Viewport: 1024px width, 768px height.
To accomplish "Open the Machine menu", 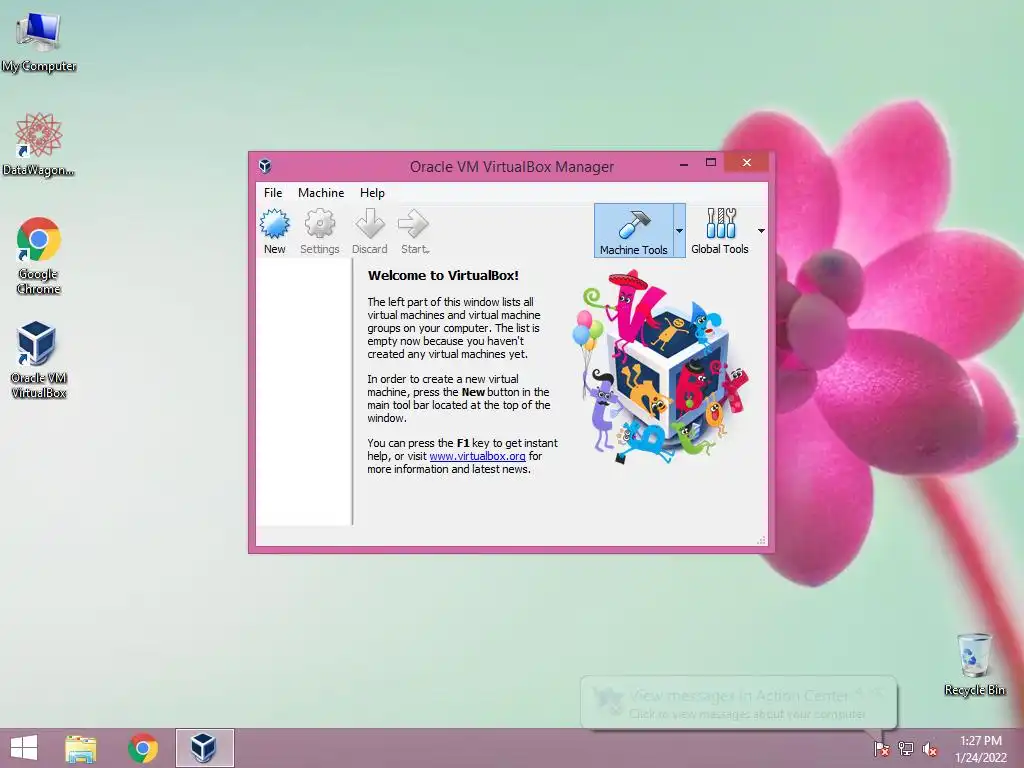I will tap(321, 193).
